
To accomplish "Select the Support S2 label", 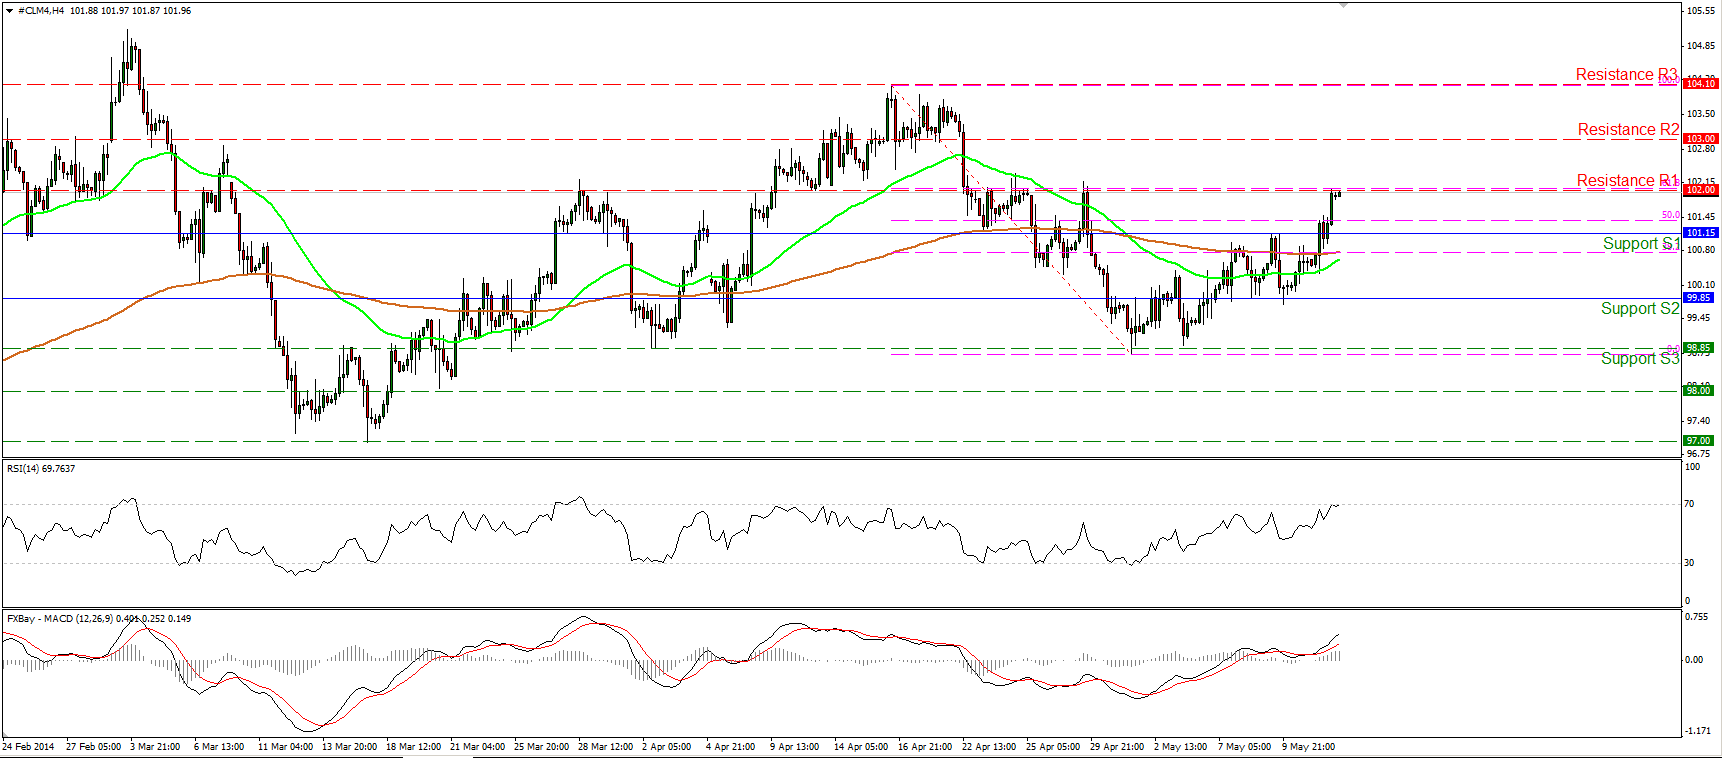I will (1640, 309).
